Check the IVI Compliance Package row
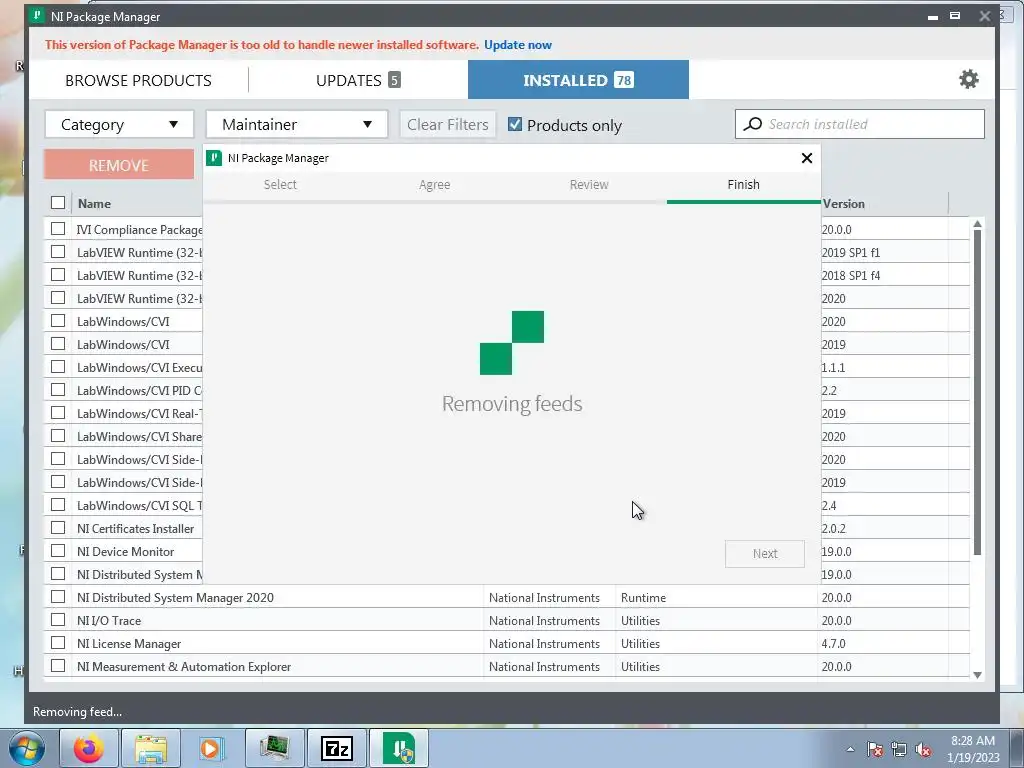1024x768 pixels. coord(58,229)
